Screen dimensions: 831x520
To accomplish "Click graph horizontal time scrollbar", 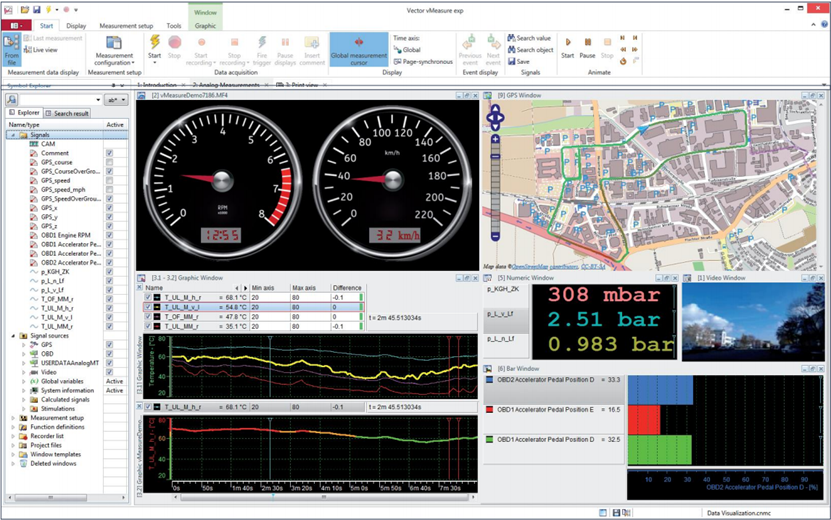I will (x=323, y=497).
